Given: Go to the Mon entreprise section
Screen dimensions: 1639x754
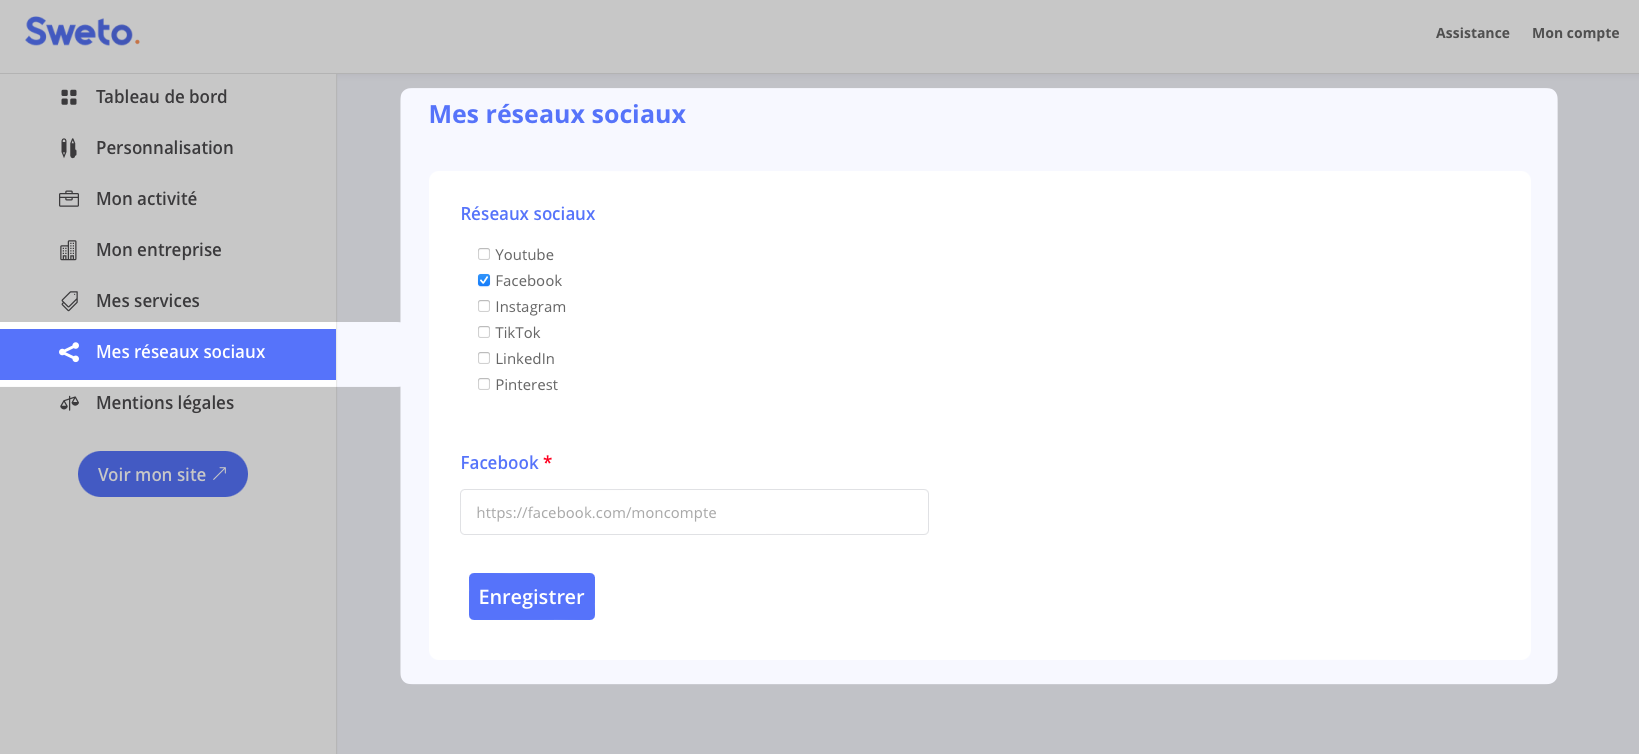Looking at the screenshot, I should (159, 250).
